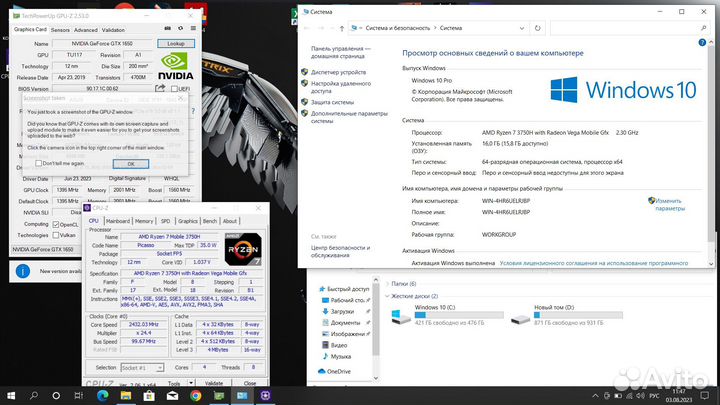Click the refresh button beside the Система address bar

[x=537, y=28]
